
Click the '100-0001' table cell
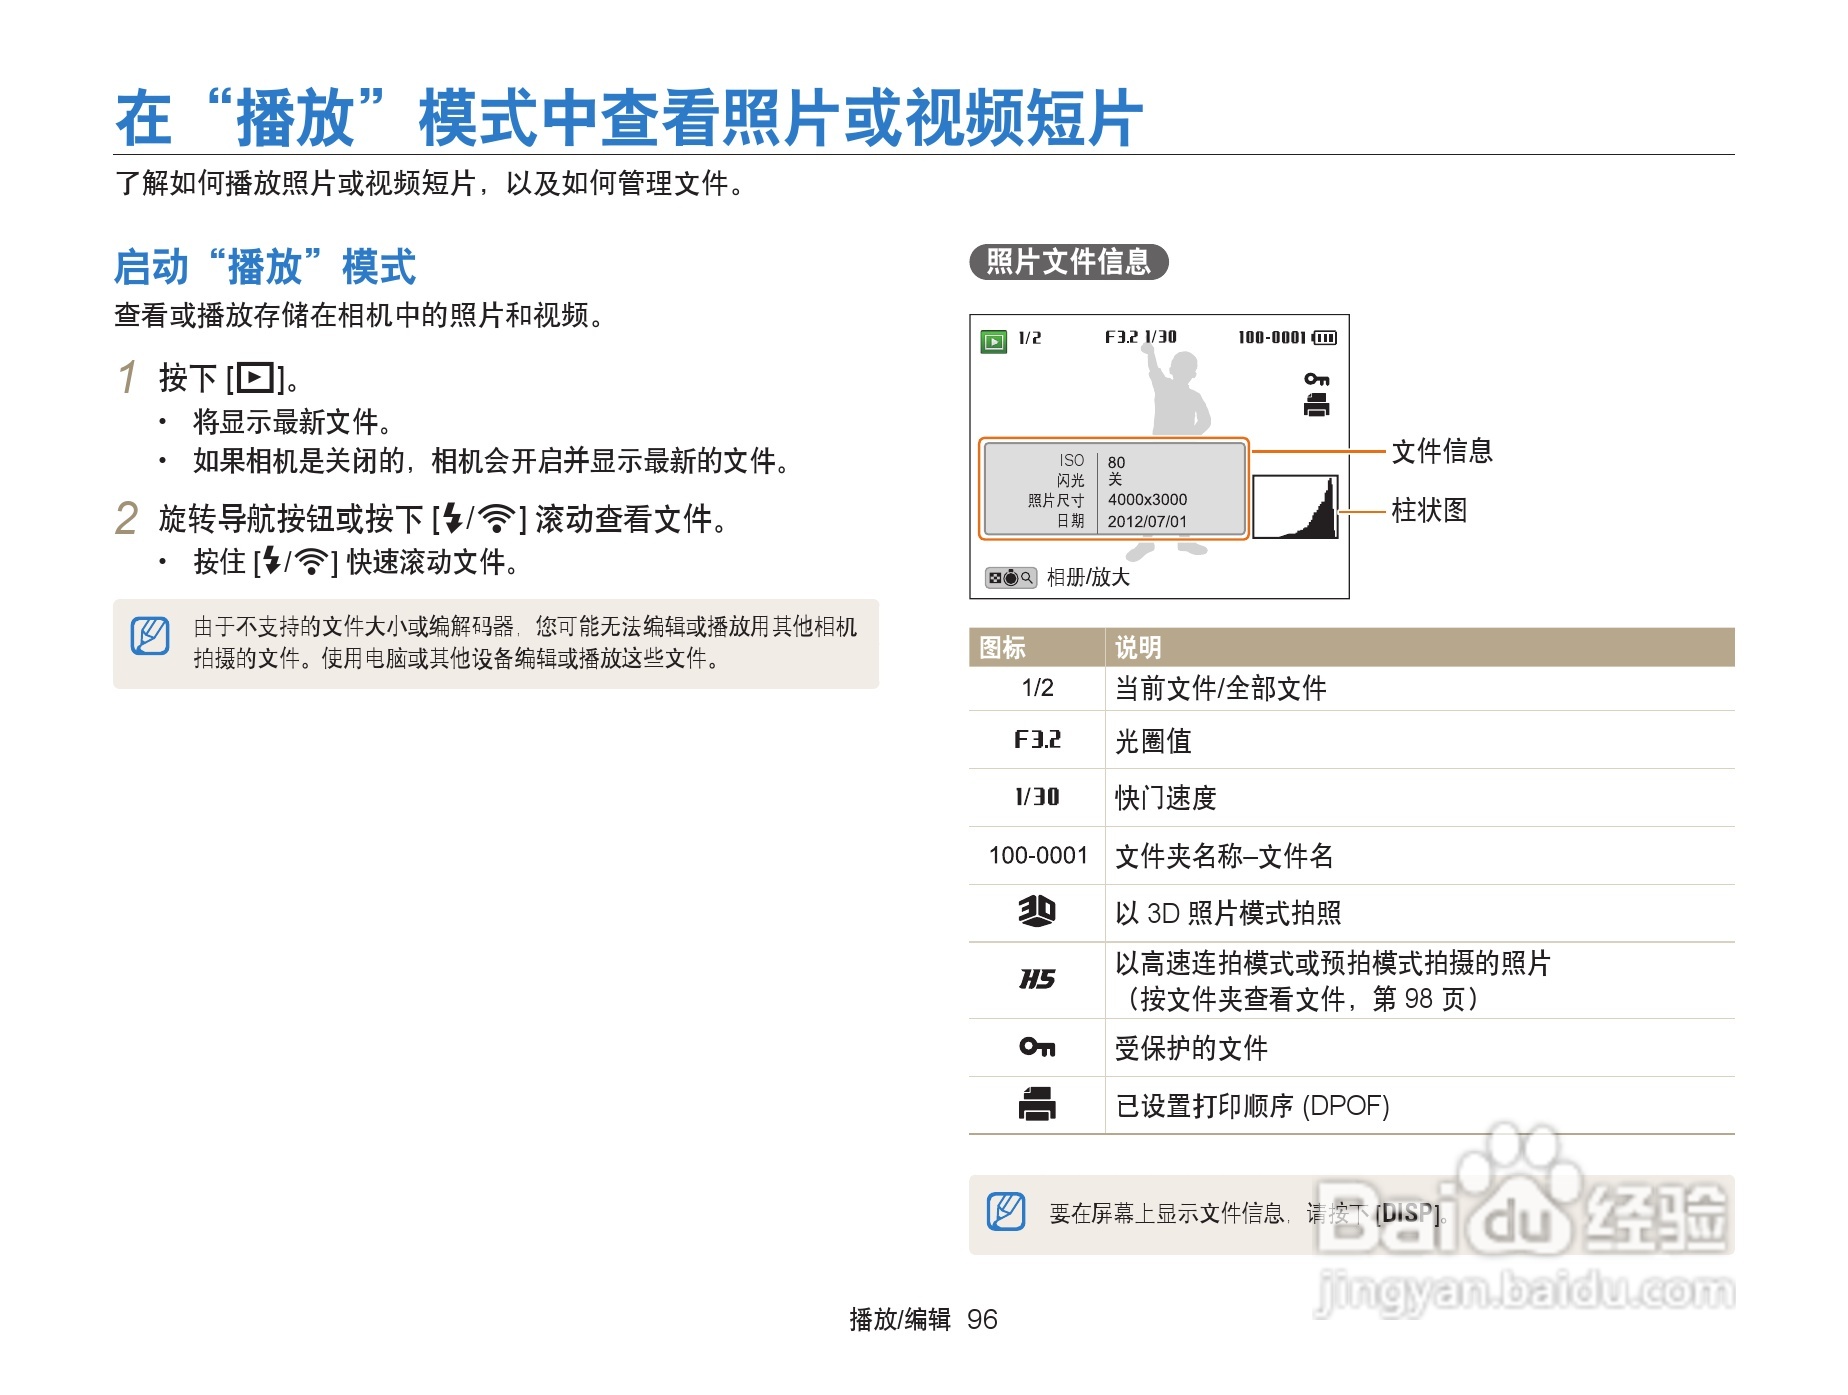[x=1037, y=855]
